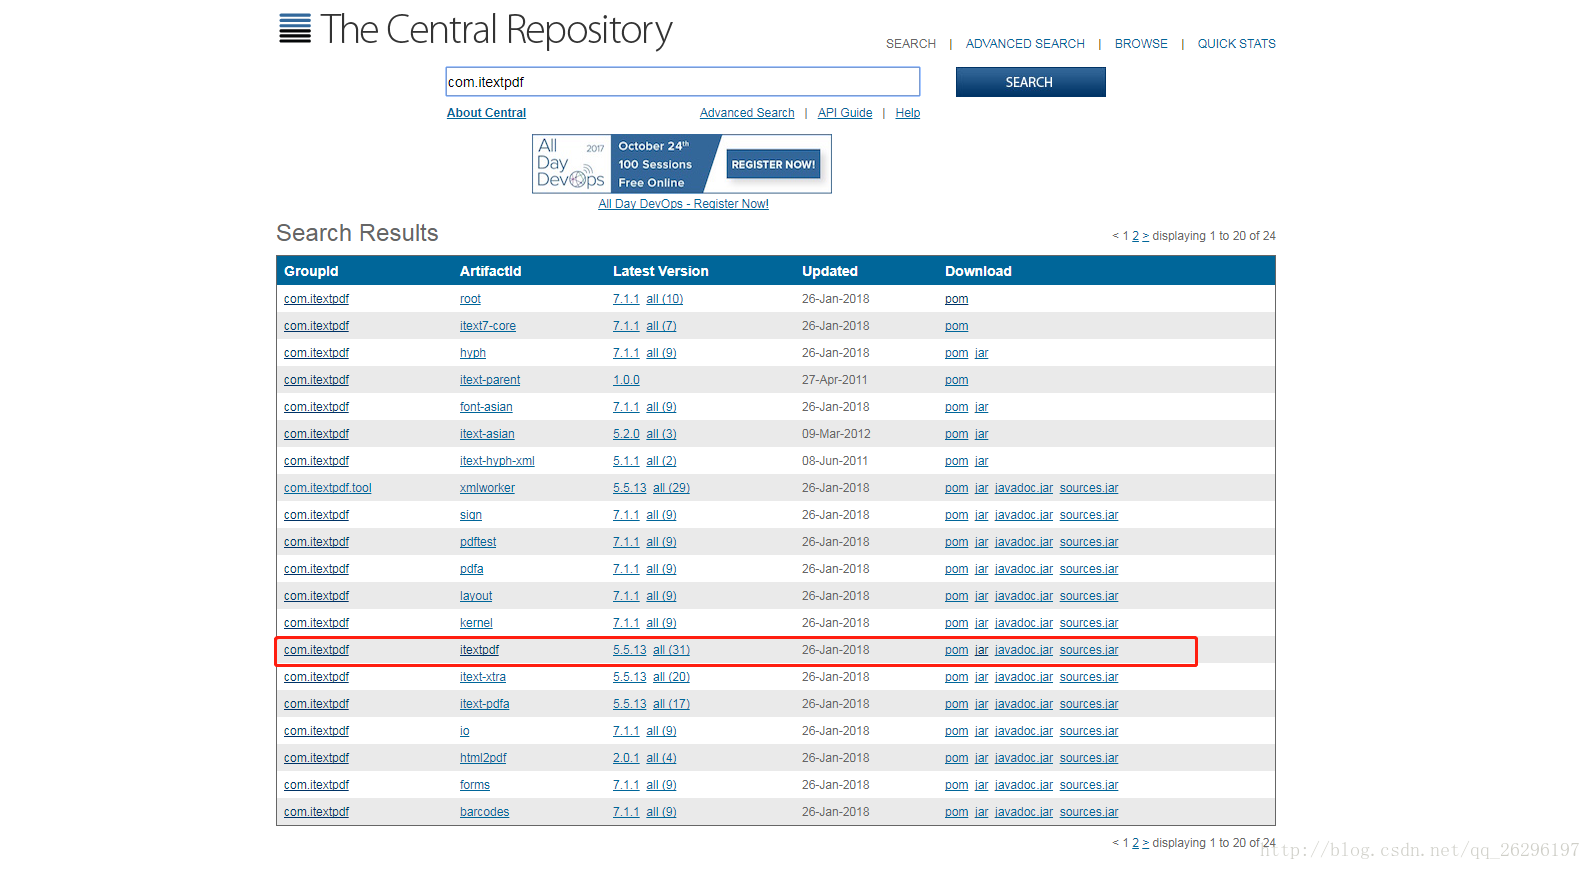Open the hyph artifact link
Screen dimensions: 1591x870
click(473, 353)
